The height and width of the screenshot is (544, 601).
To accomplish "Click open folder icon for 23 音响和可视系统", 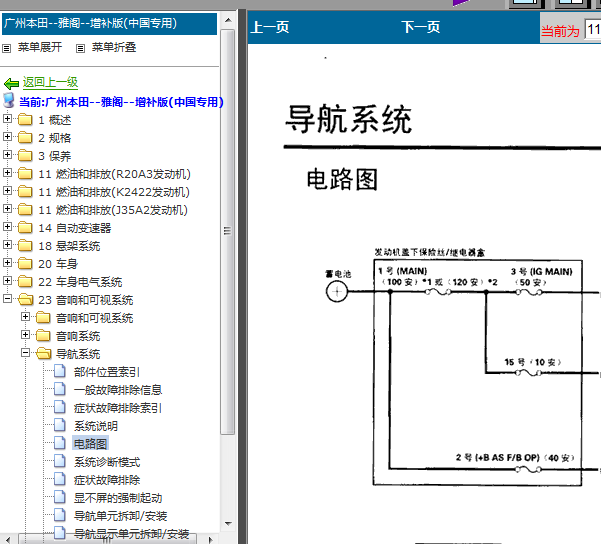I will pyautogui.click(x=26, y=299).
